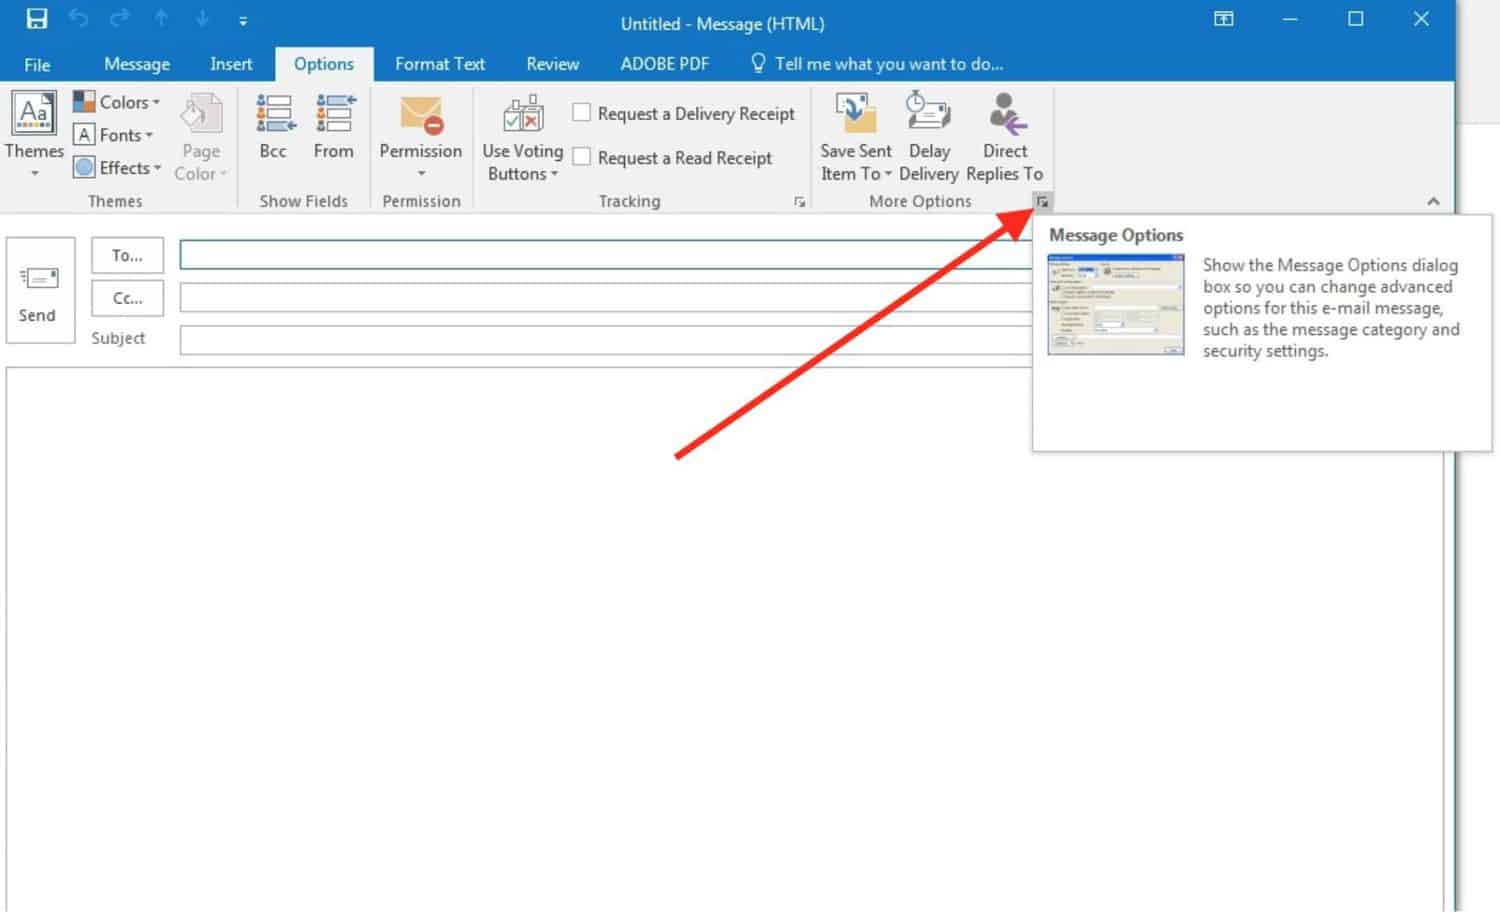Open the ADOBE PDF tab
Image resolution: width=1500 pixels, height=912 pixels.
tap(663, 63)
